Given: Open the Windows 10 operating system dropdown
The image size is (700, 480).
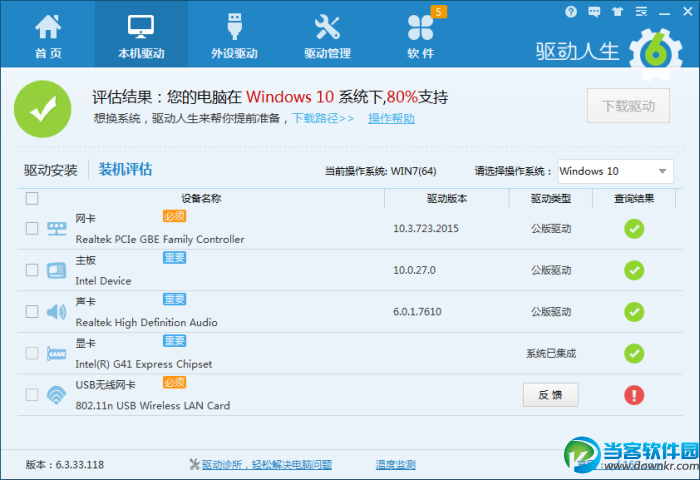Looking at the screenshot, I should tap(616, 171).
